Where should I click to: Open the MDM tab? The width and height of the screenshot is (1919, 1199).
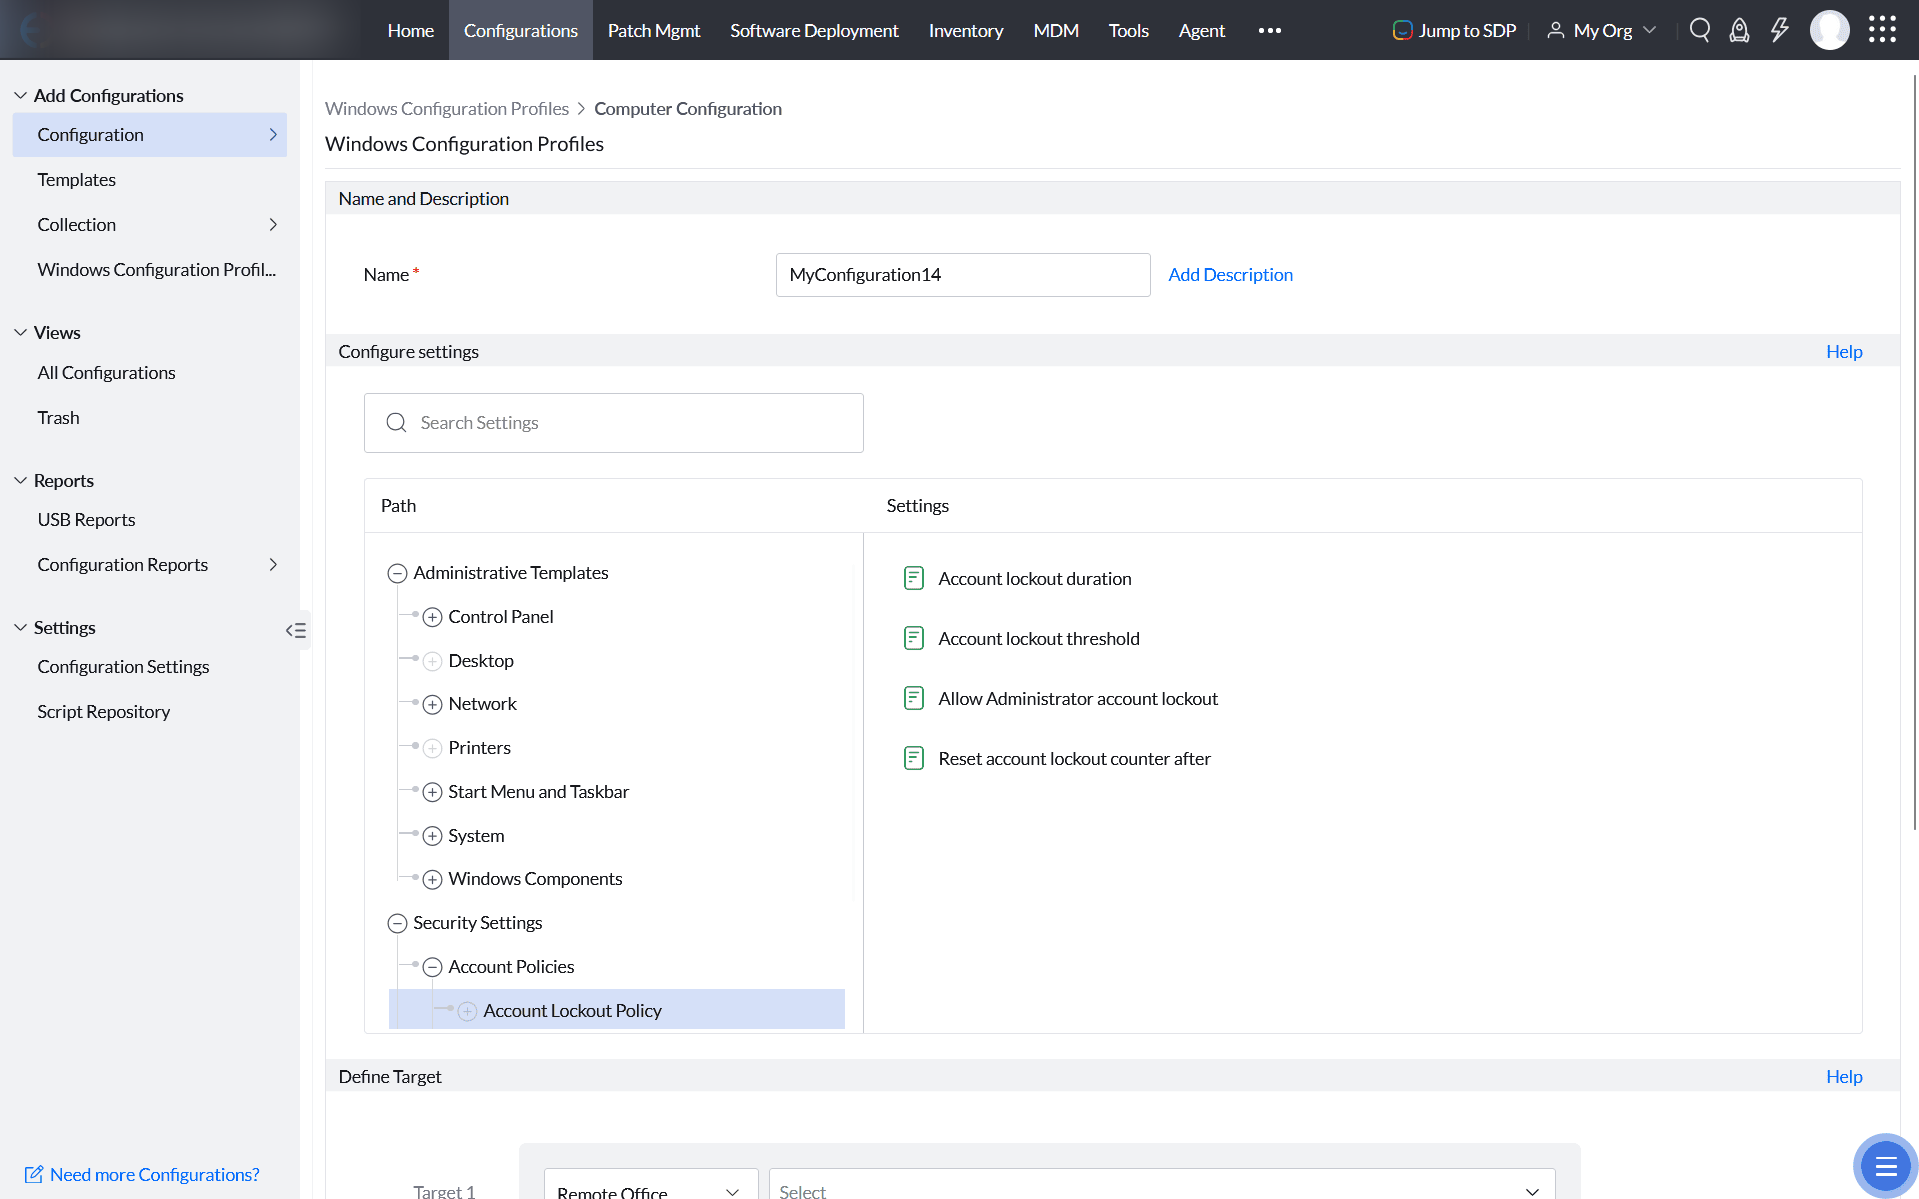point(1056,30)
